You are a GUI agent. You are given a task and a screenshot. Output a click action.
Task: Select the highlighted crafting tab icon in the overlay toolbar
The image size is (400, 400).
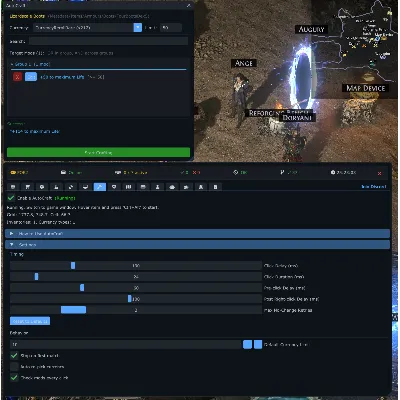pyautogui.click(x=100, y=187)
